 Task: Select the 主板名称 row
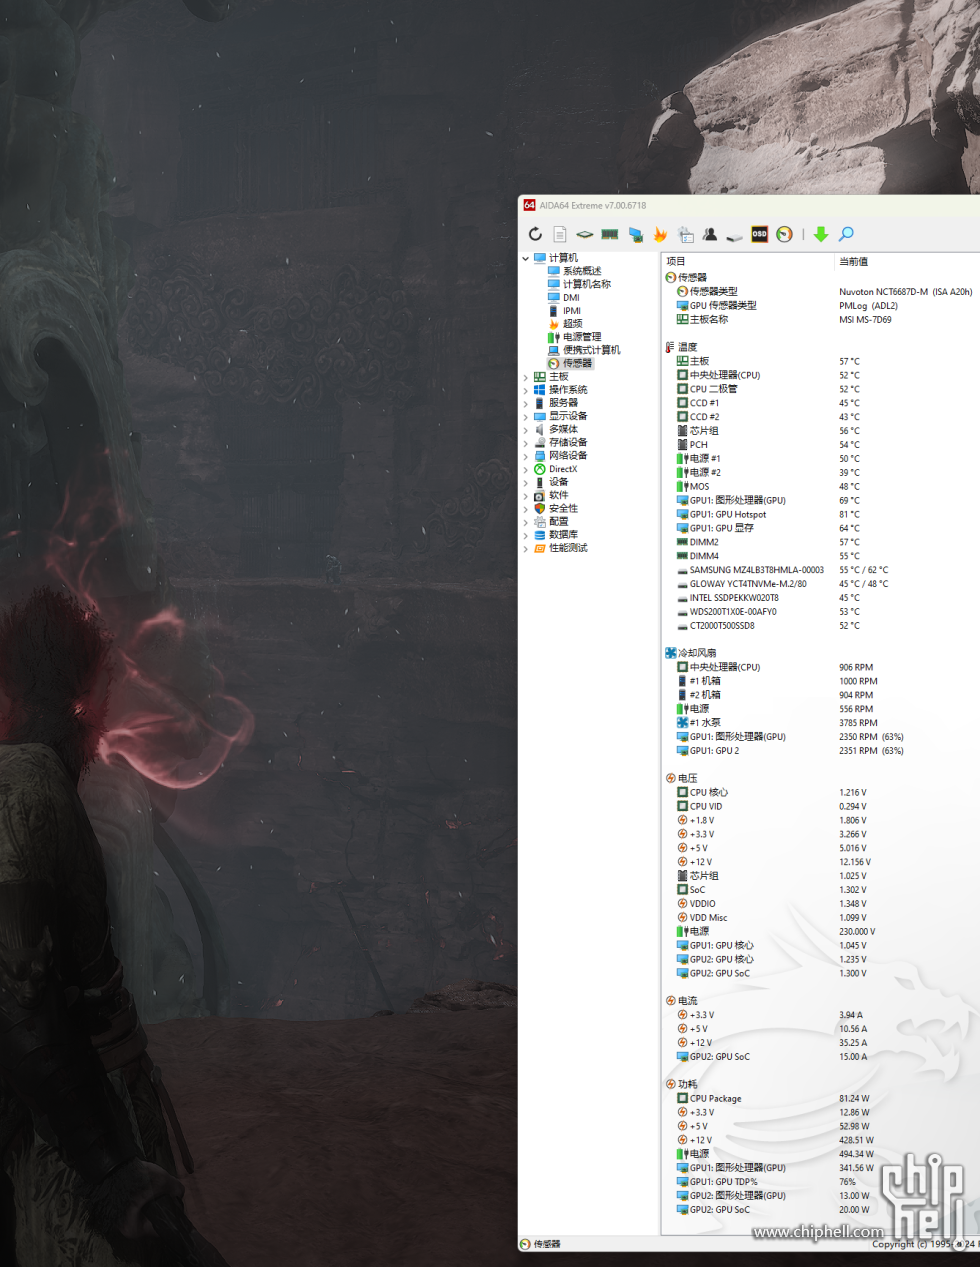pos(820,319)
